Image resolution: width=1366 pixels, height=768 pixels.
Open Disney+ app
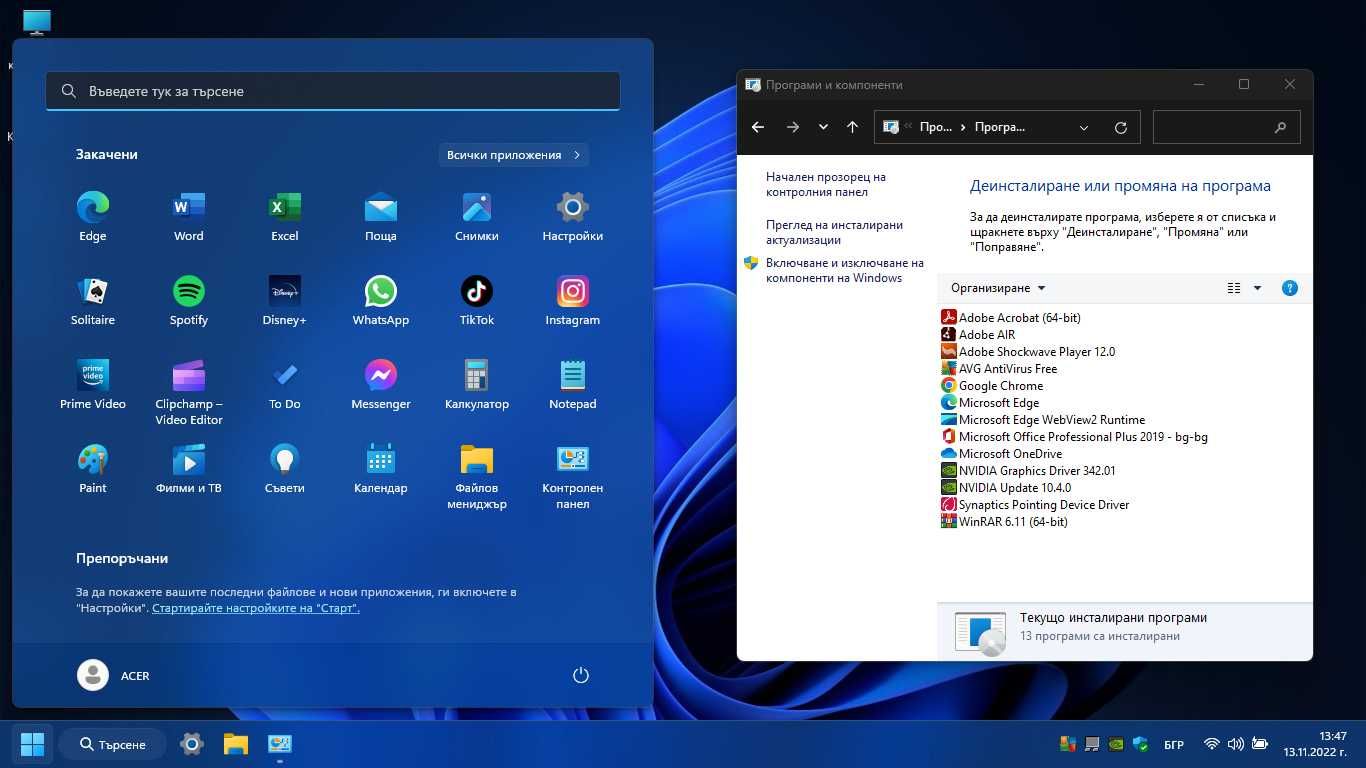[x=285, y=301]
